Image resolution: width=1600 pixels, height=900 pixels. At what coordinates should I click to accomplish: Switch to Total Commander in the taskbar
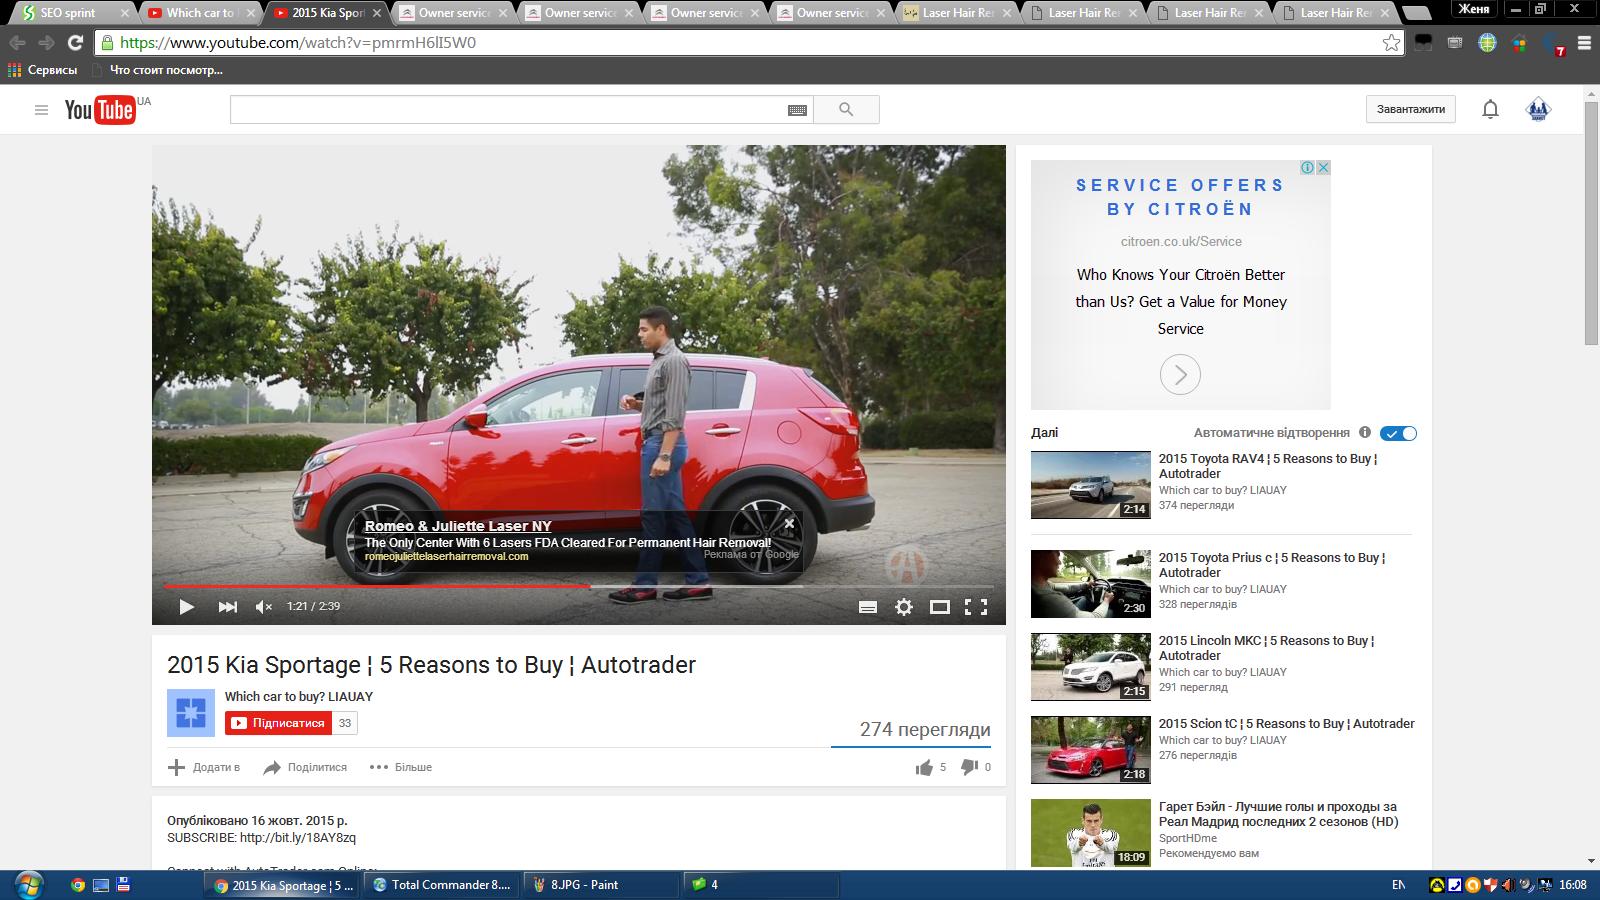click(441, 885)
